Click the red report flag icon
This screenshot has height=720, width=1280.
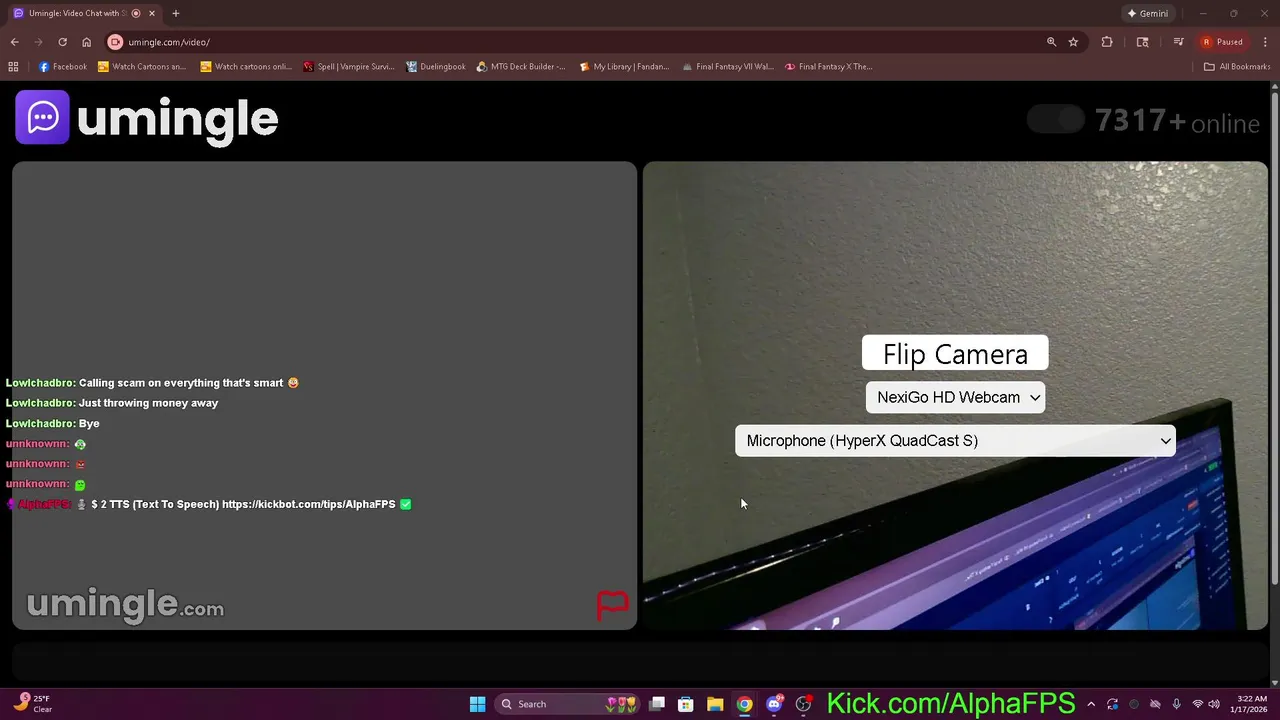click(x=612, y=605)
